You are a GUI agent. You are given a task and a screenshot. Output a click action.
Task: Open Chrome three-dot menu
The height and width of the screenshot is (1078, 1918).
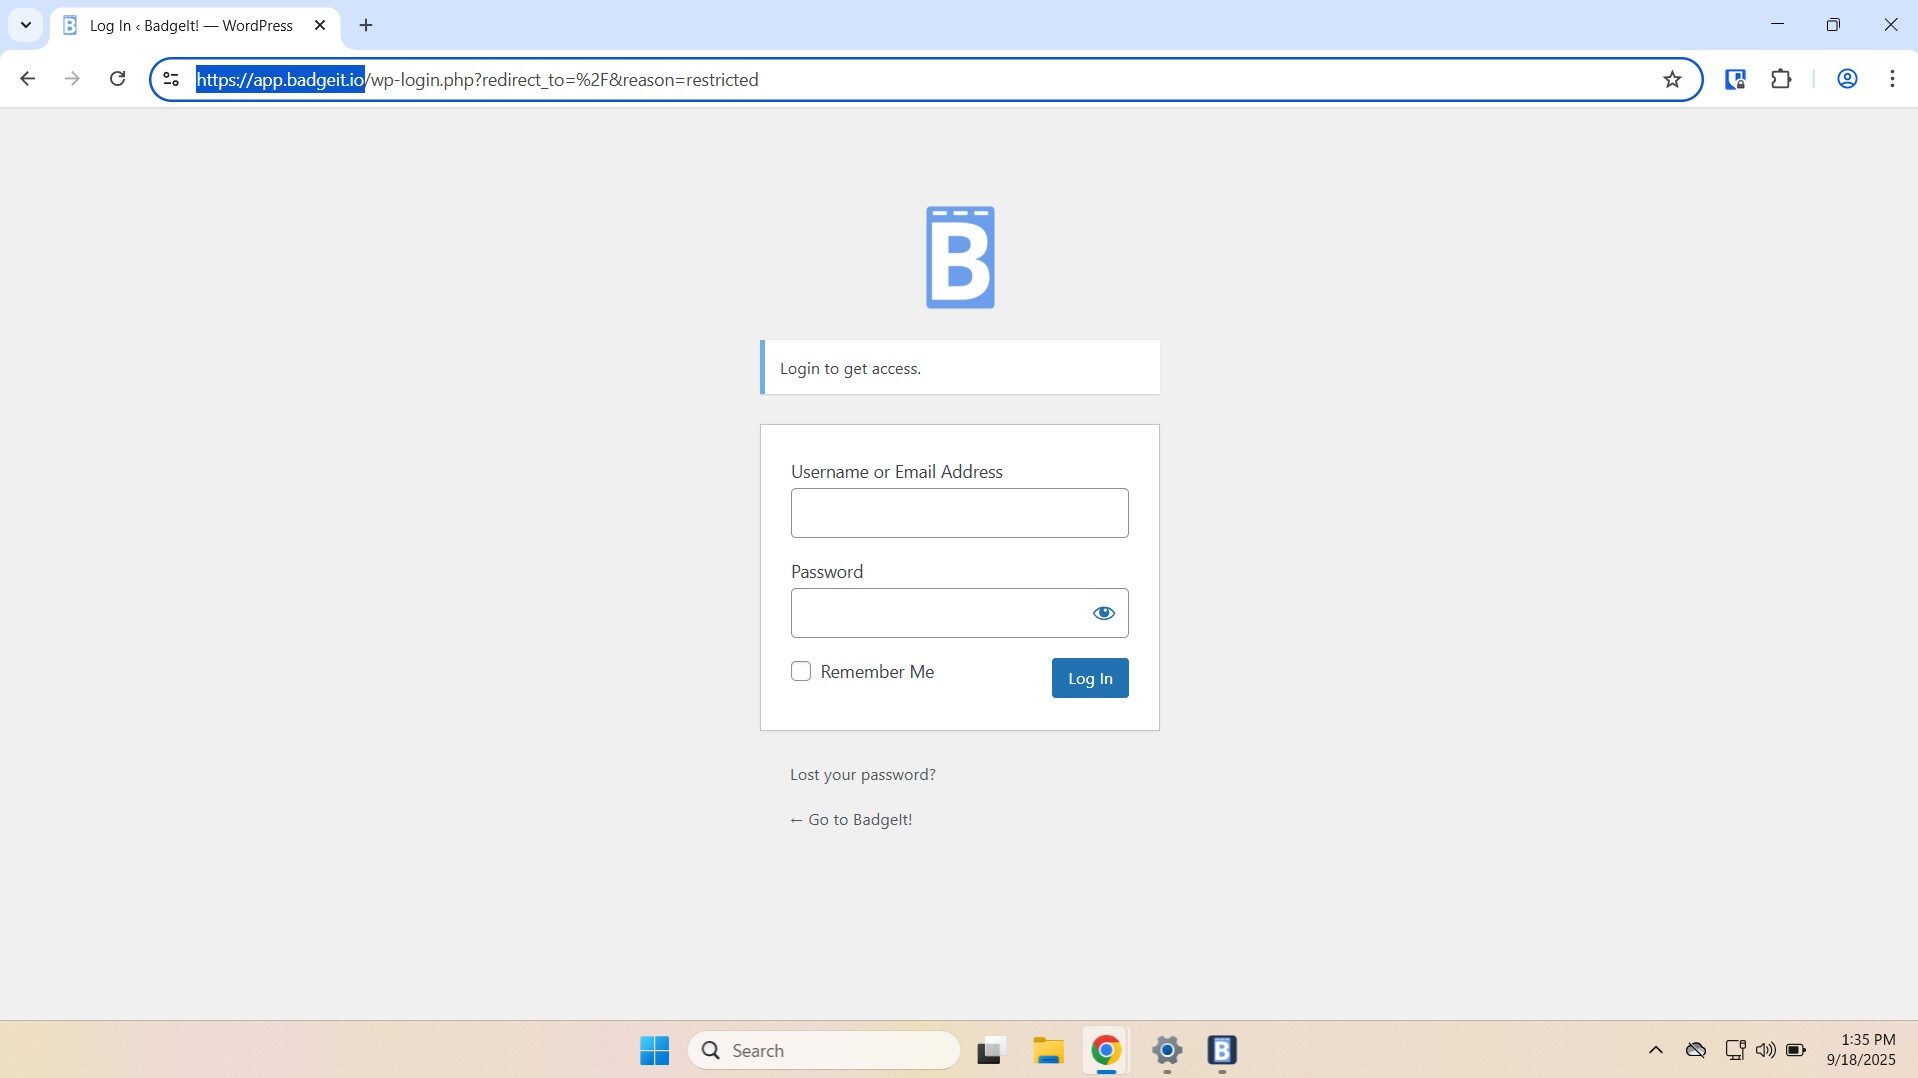(1892, 79)
